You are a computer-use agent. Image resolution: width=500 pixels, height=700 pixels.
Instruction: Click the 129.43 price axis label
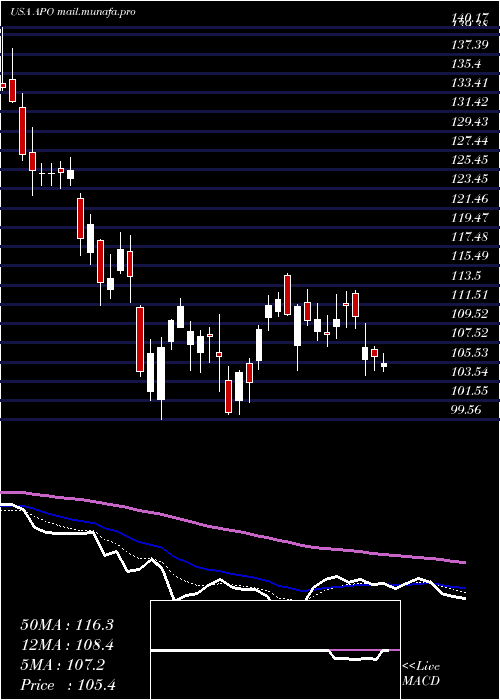(x=470, y=121)
